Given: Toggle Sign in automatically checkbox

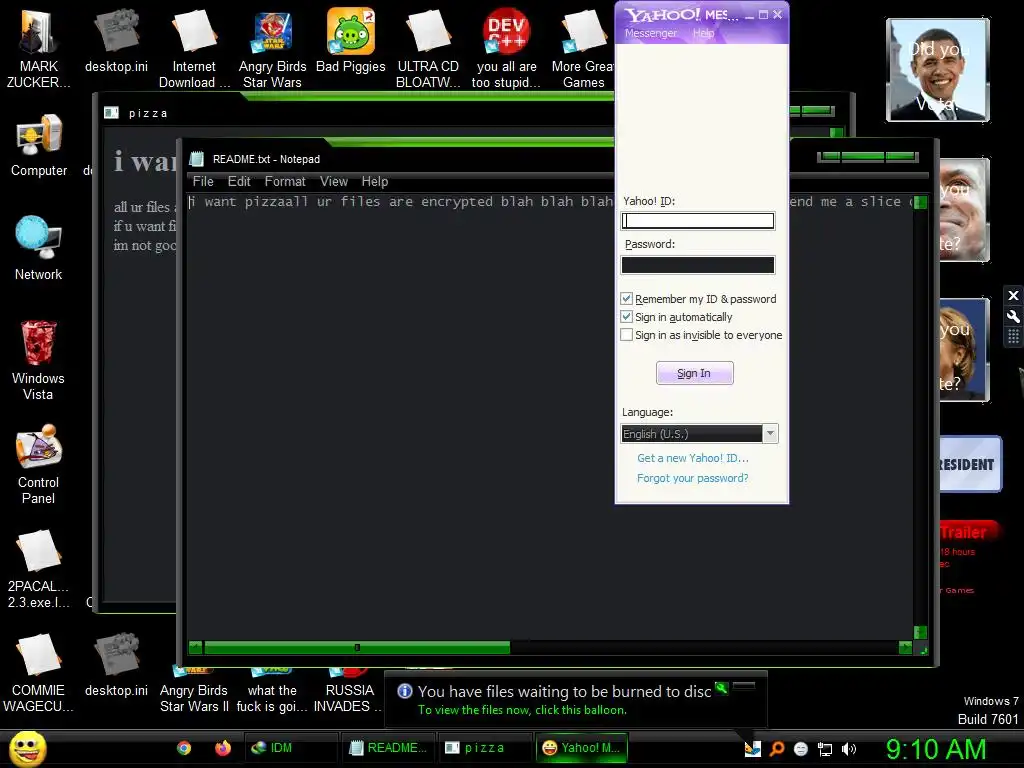Looking at the screenshot, I should tap(626, 317).
